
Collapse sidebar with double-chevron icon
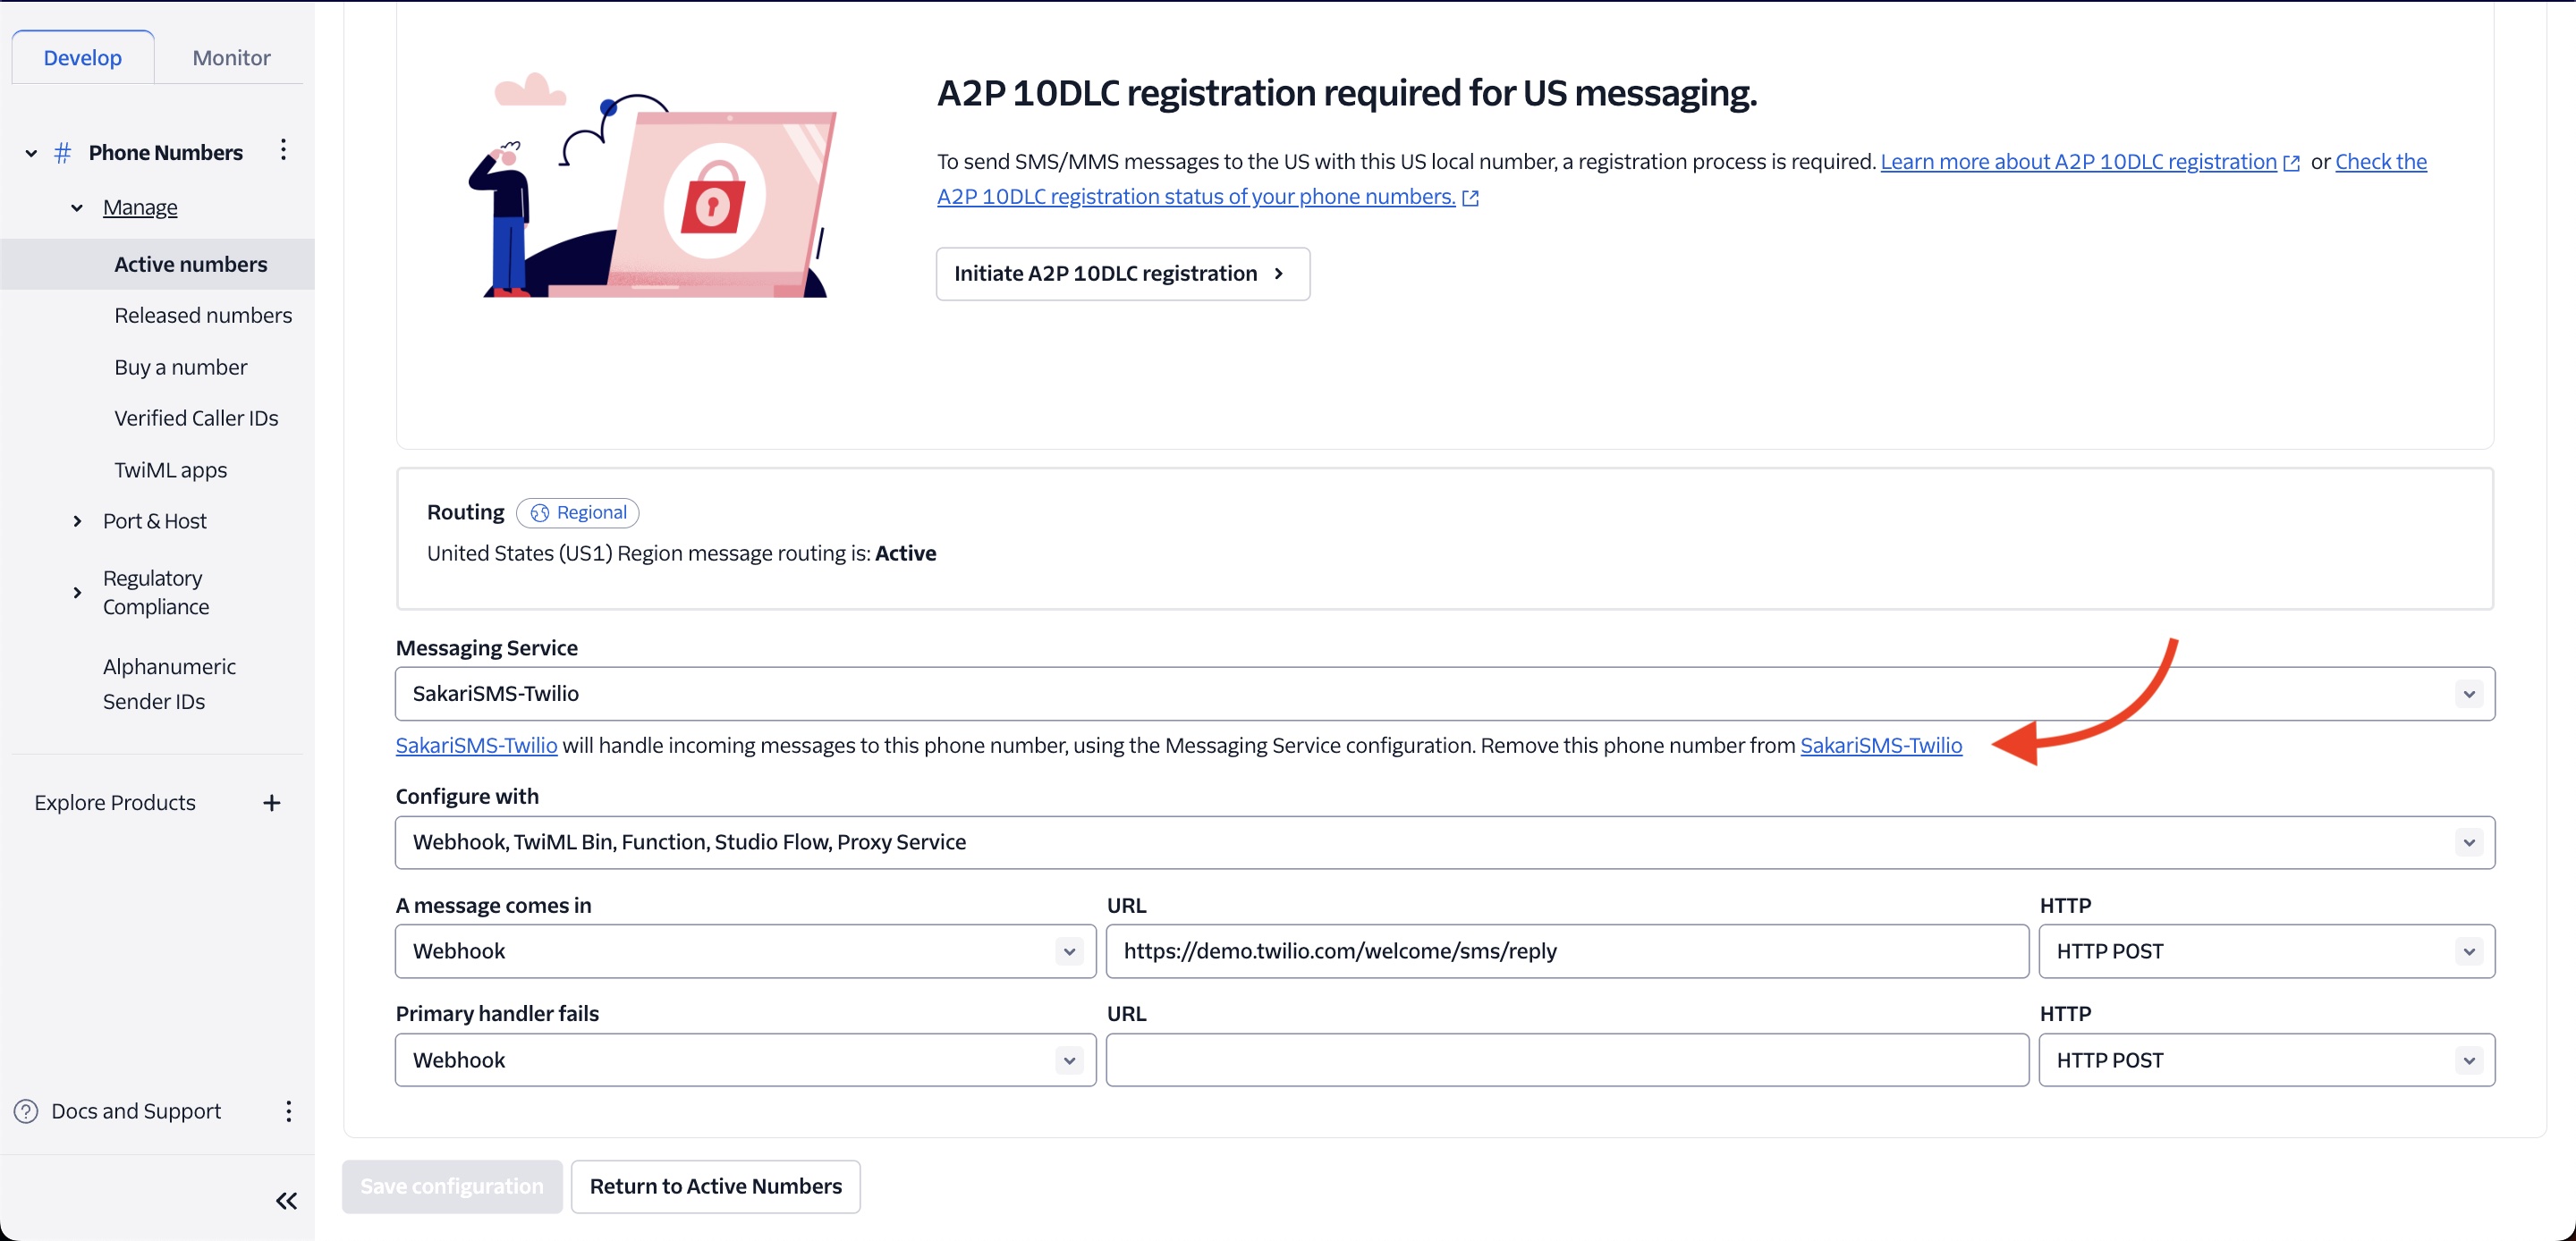click(x=286, y=1201)
